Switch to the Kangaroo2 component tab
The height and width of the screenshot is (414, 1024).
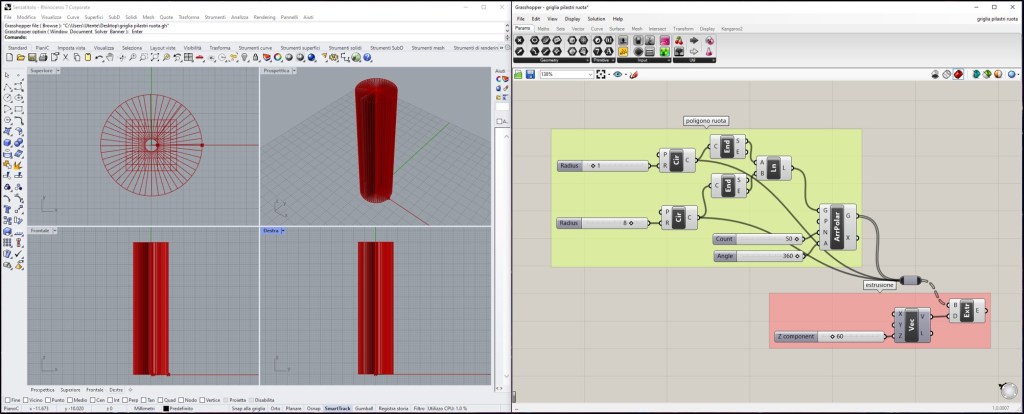(x=733, y=29)
